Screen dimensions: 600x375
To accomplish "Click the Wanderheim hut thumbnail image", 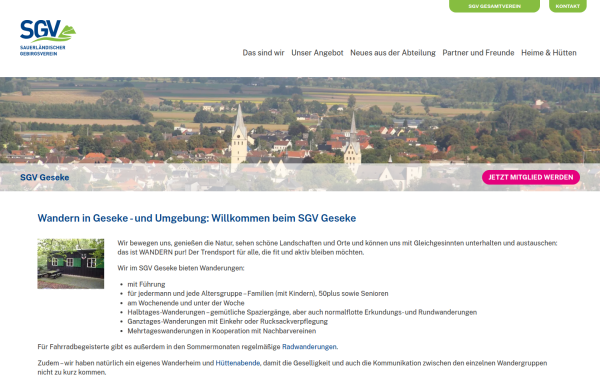I will (71, 264).
